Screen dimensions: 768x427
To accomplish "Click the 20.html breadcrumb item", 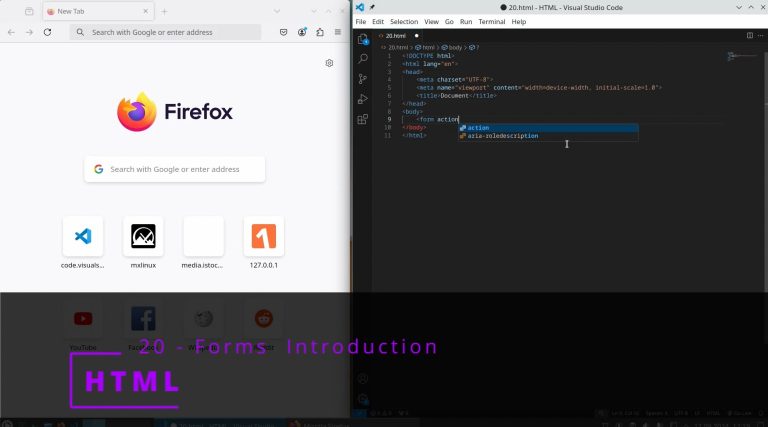I will click(398, 47).
